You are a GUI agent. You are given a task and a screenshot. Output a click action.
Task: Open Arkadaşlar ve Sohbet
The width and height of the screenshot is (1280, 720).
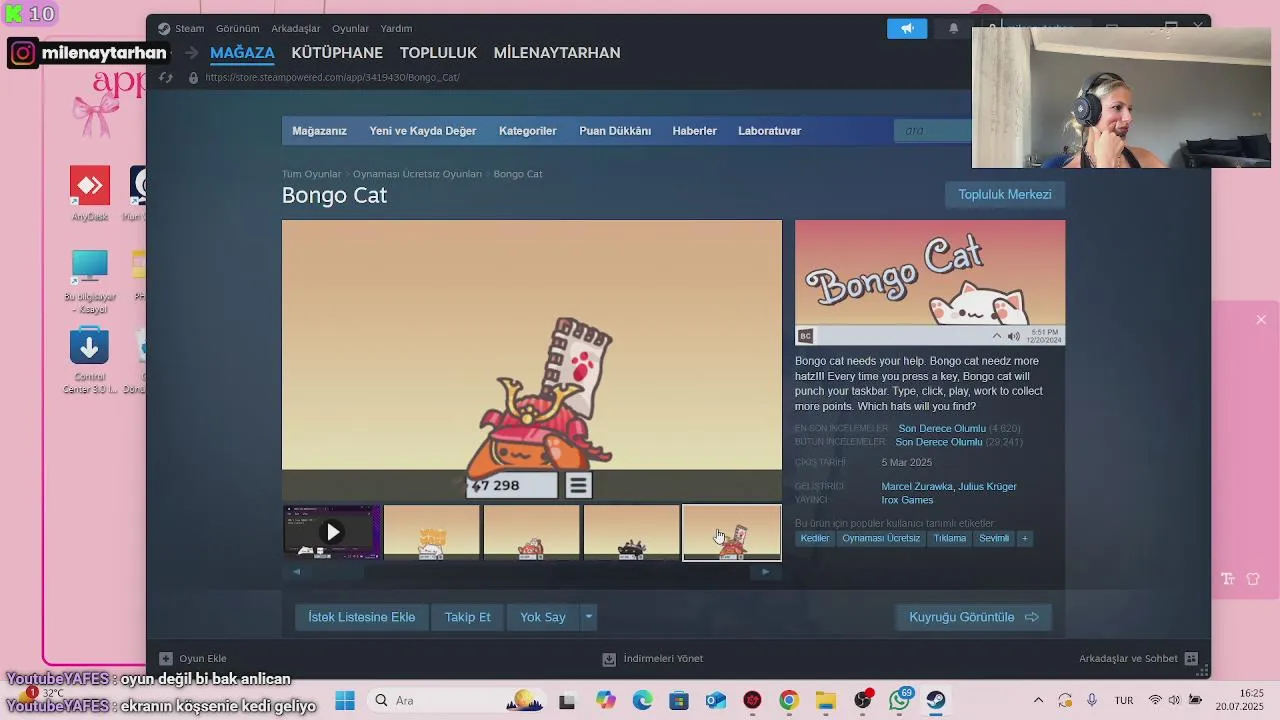pos(1138,659)
